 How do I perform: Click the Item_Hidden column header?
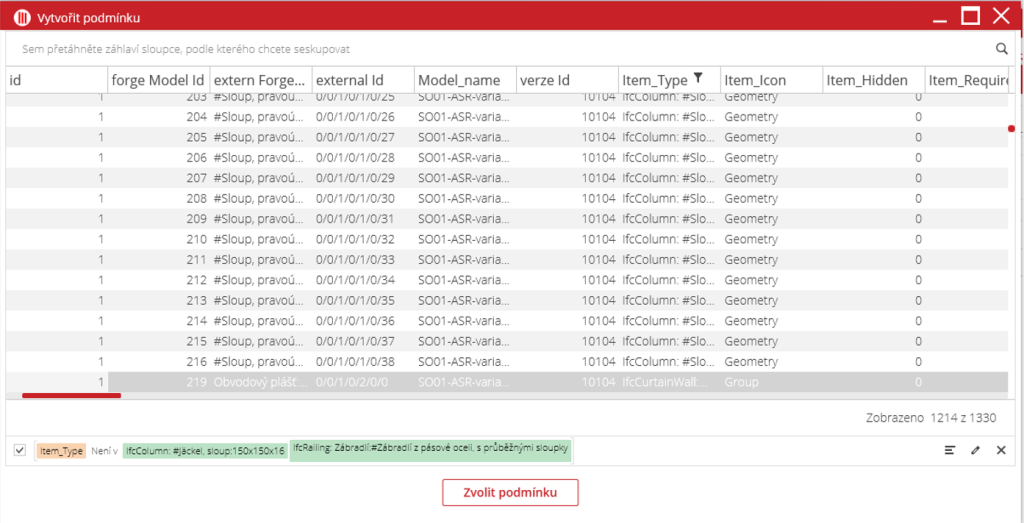[x=867, y=80]
